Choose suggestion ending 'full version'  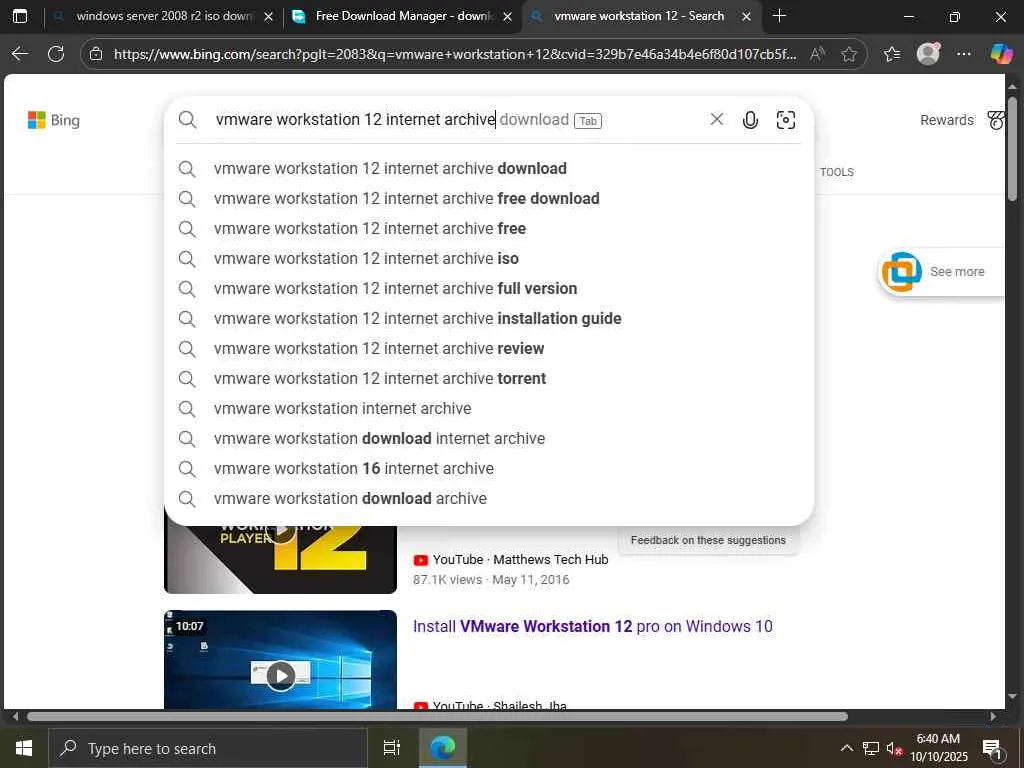(488, 289)
